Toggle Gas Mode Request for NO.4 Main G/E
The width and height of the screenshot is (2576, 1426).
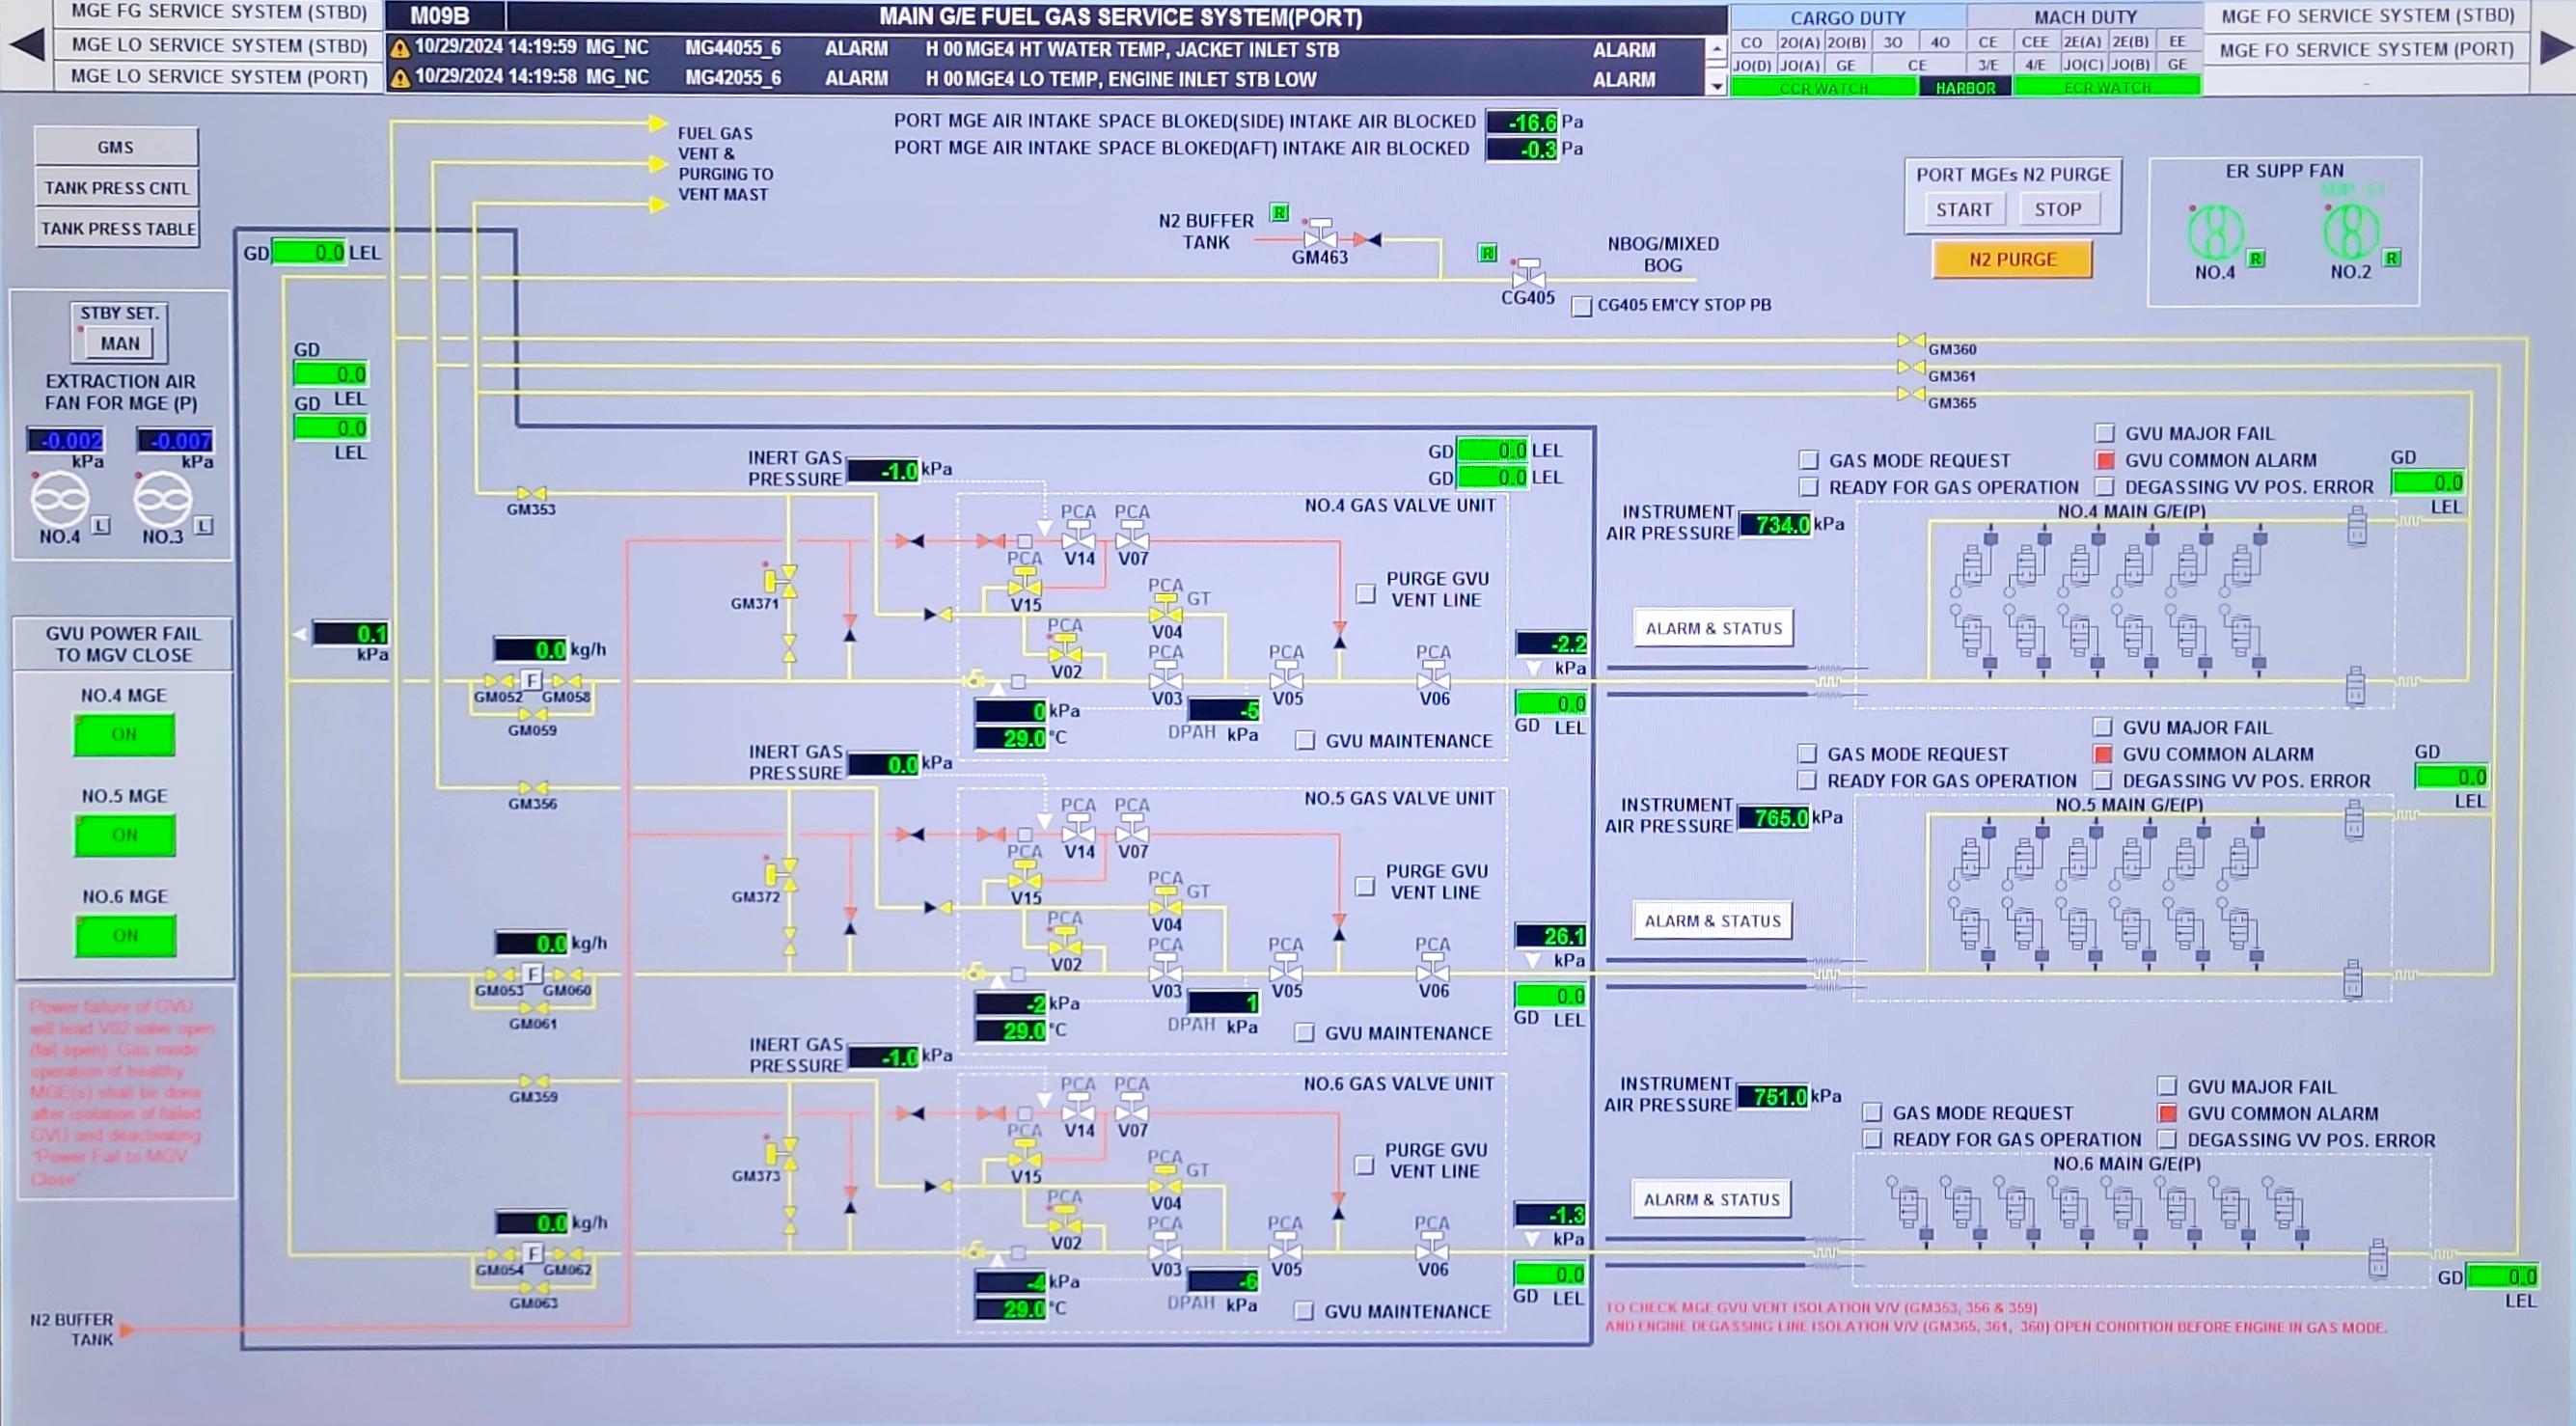1808,460
